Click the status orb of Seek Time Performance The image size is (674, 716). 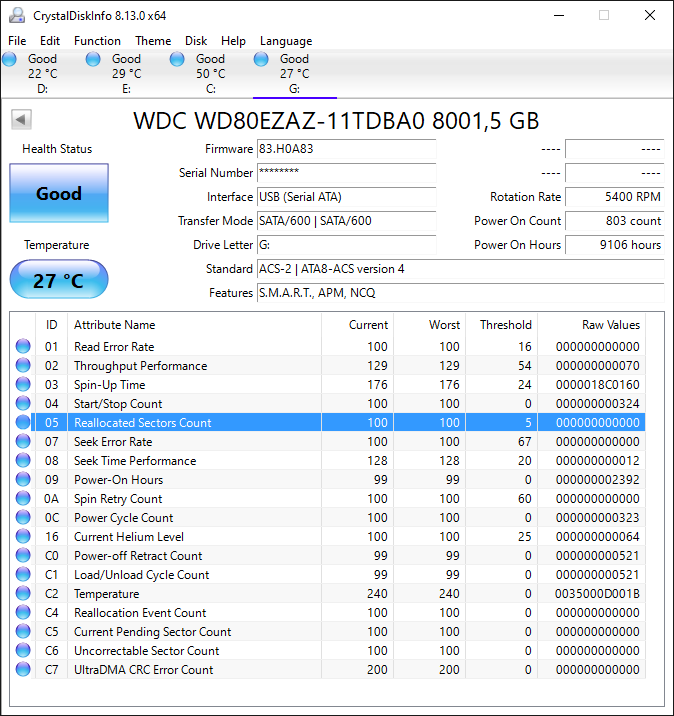tap(23, 460)
